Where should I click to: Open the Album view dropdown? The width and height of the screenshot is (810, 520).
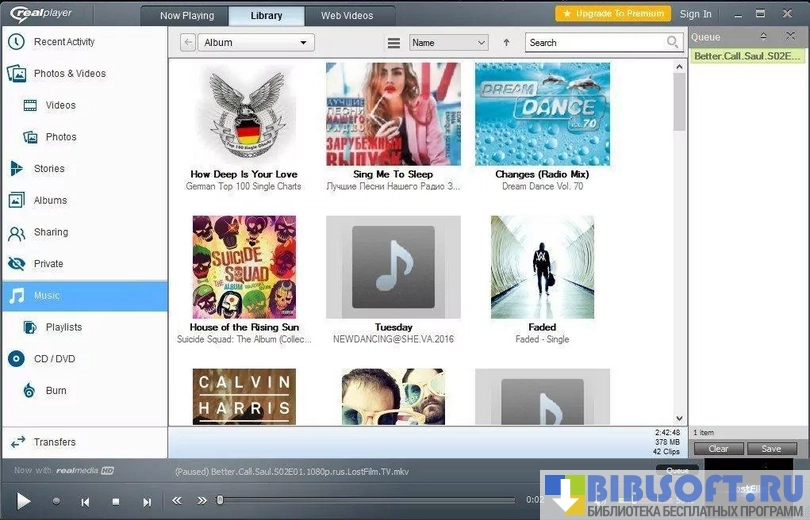257,43
